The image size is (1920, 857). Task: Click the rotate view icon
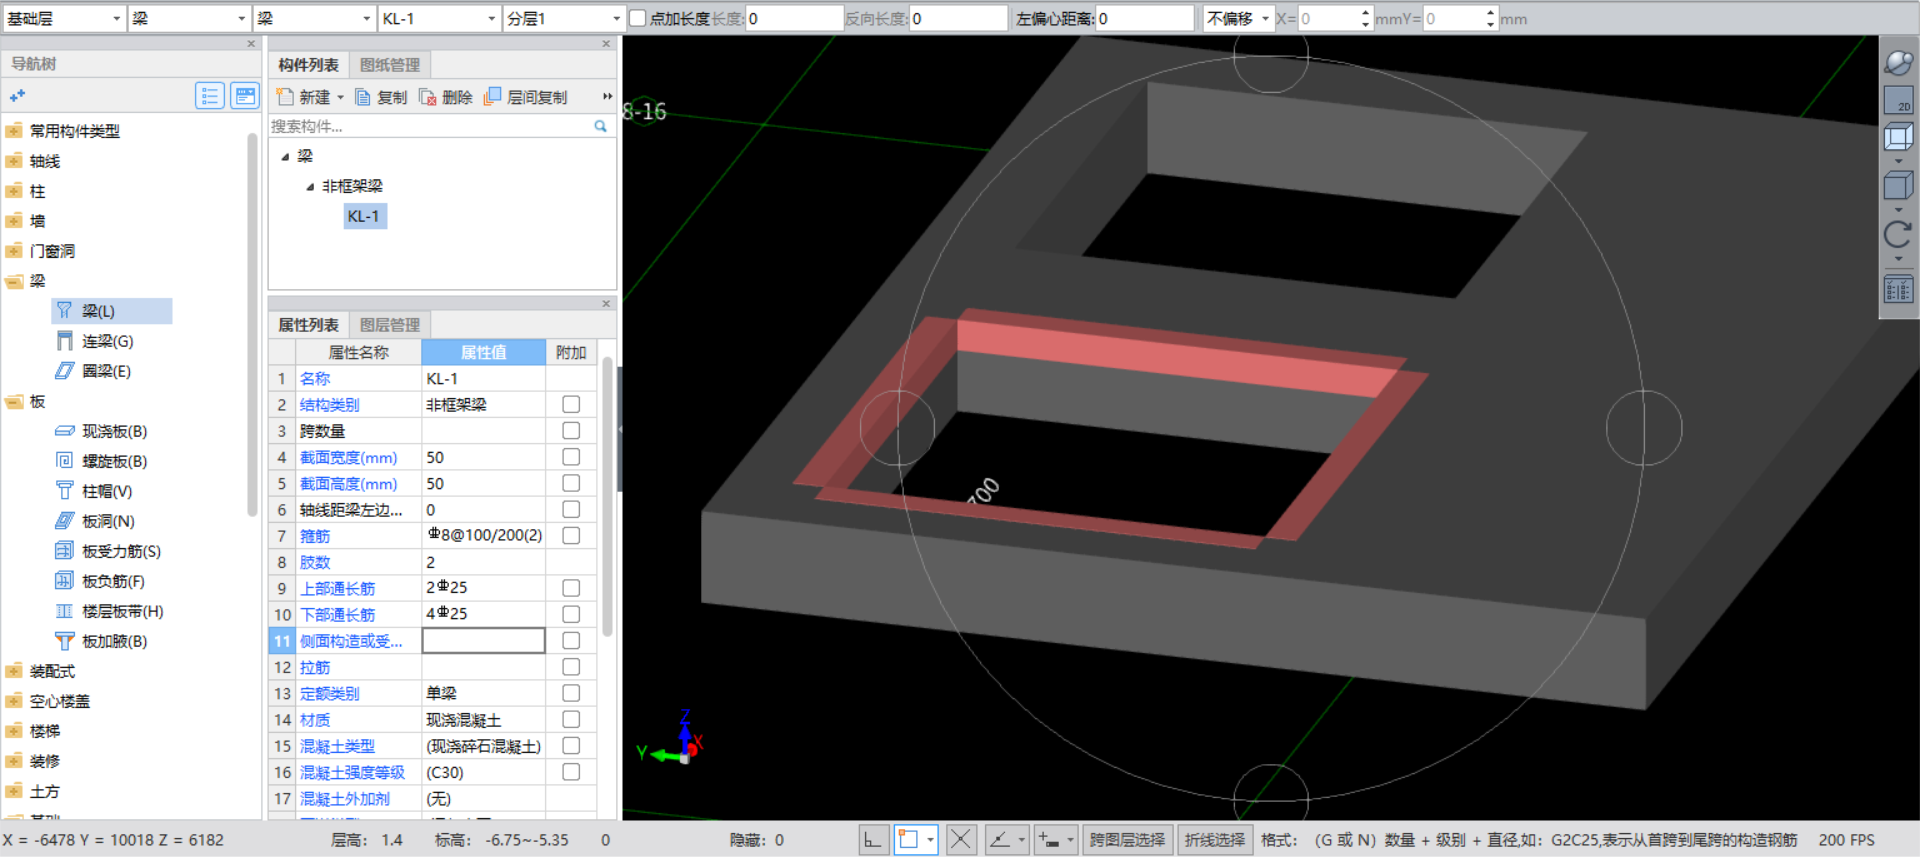[x=1898, y=235]
